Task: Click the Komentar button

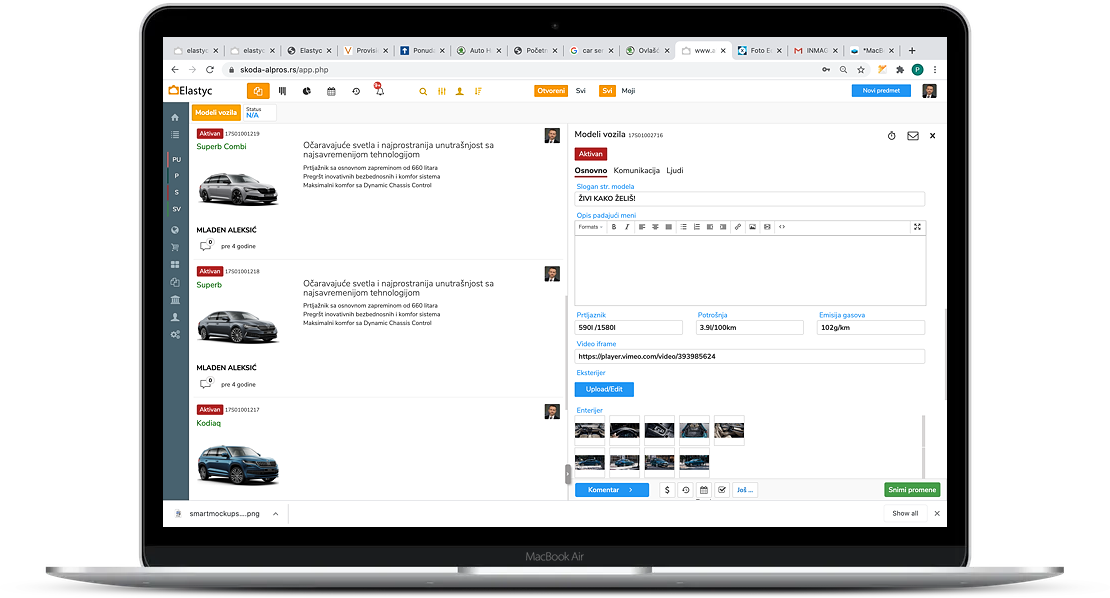Action: tap(612, 490)
